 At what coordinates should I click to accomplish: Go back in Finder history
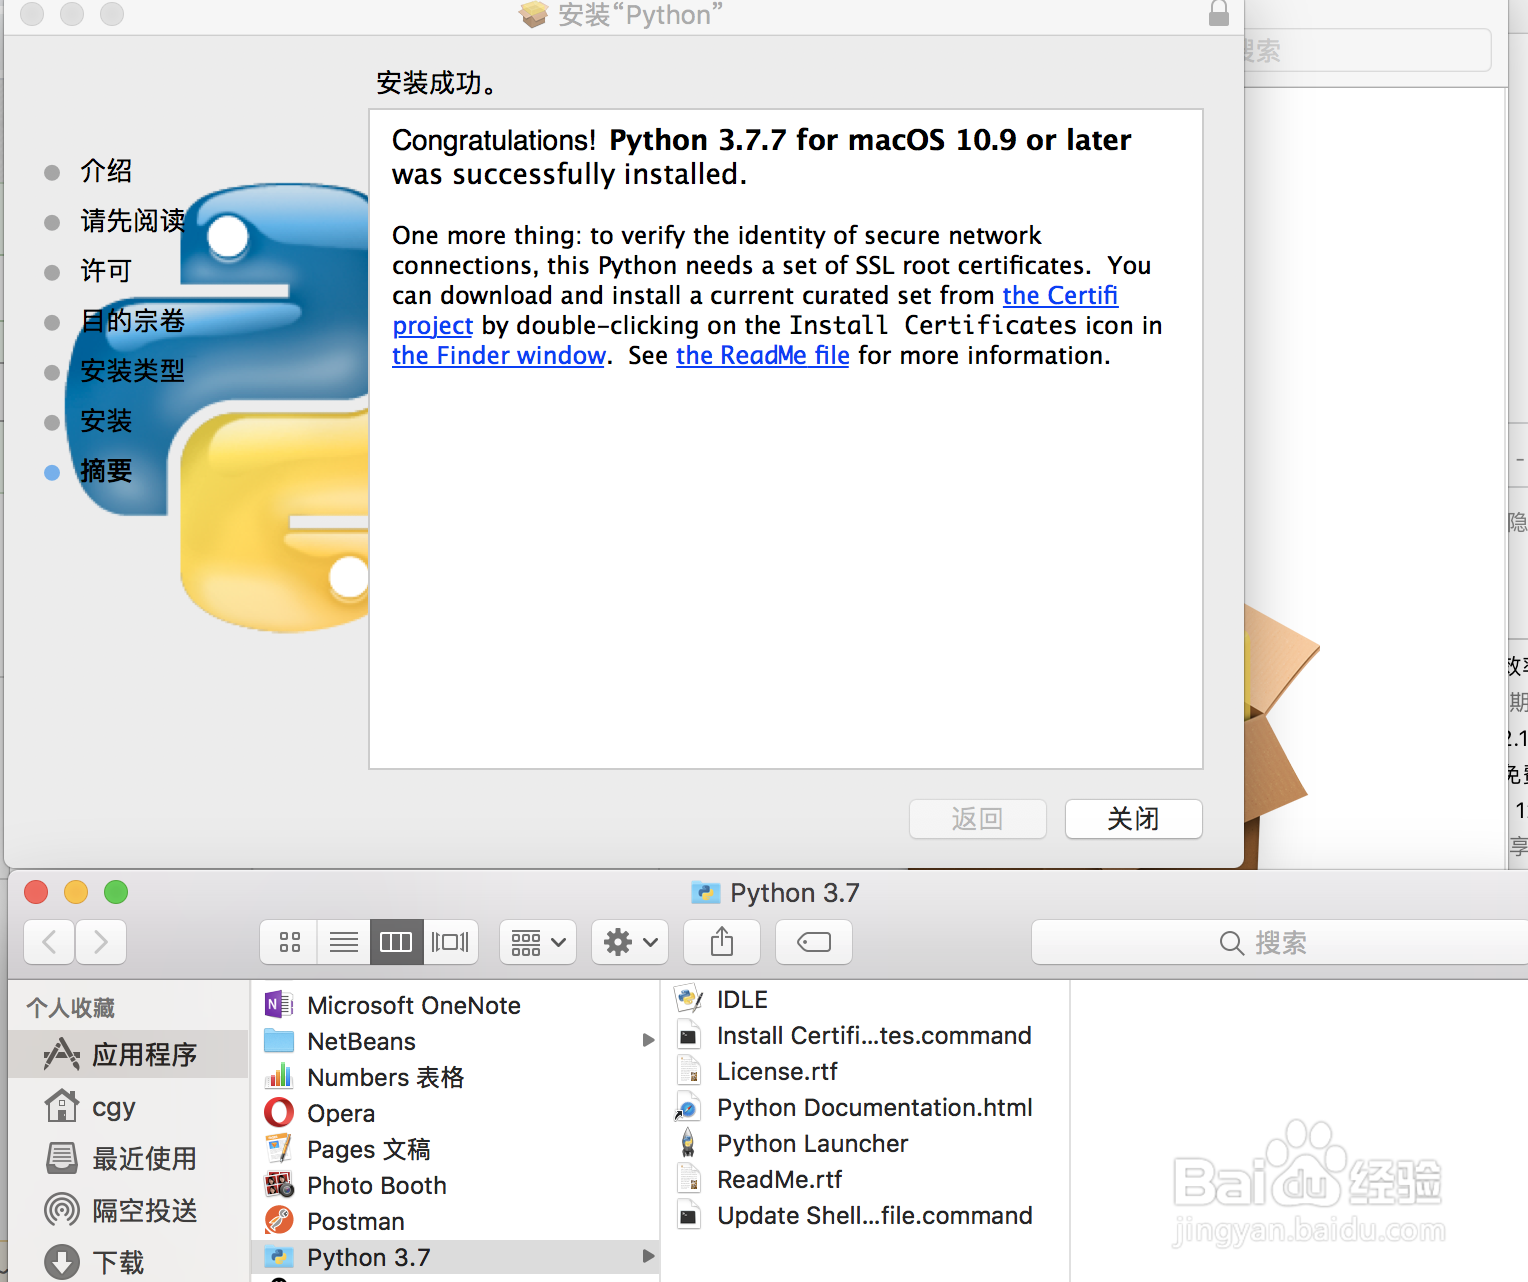click(x=49, y=942)
